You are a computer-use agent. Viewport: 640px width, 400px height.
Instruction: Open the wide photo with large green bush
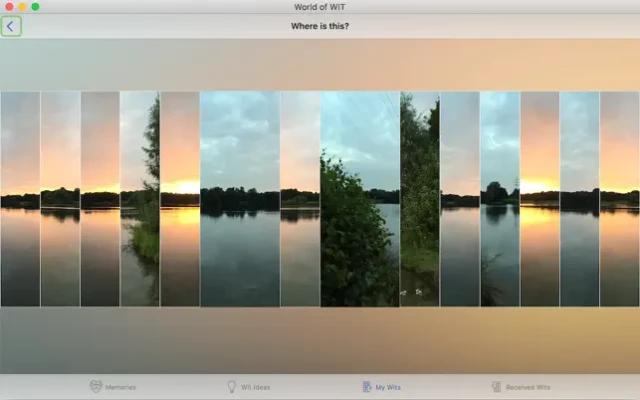pos(360,199)
